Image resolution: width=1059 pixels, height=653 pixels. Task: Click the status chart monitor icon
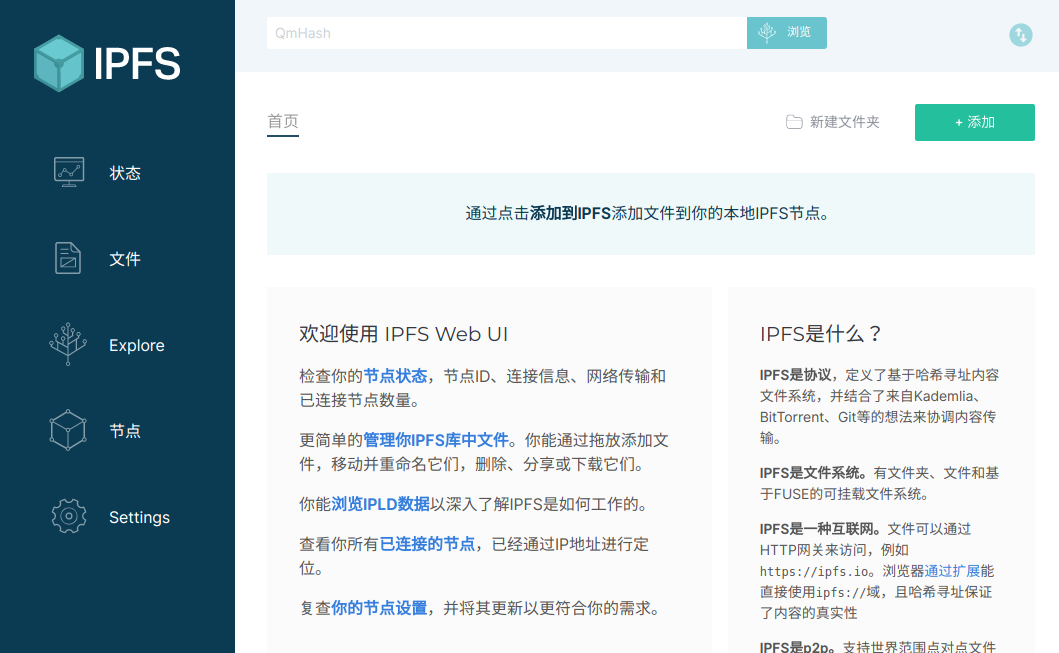tap(69, 172)
